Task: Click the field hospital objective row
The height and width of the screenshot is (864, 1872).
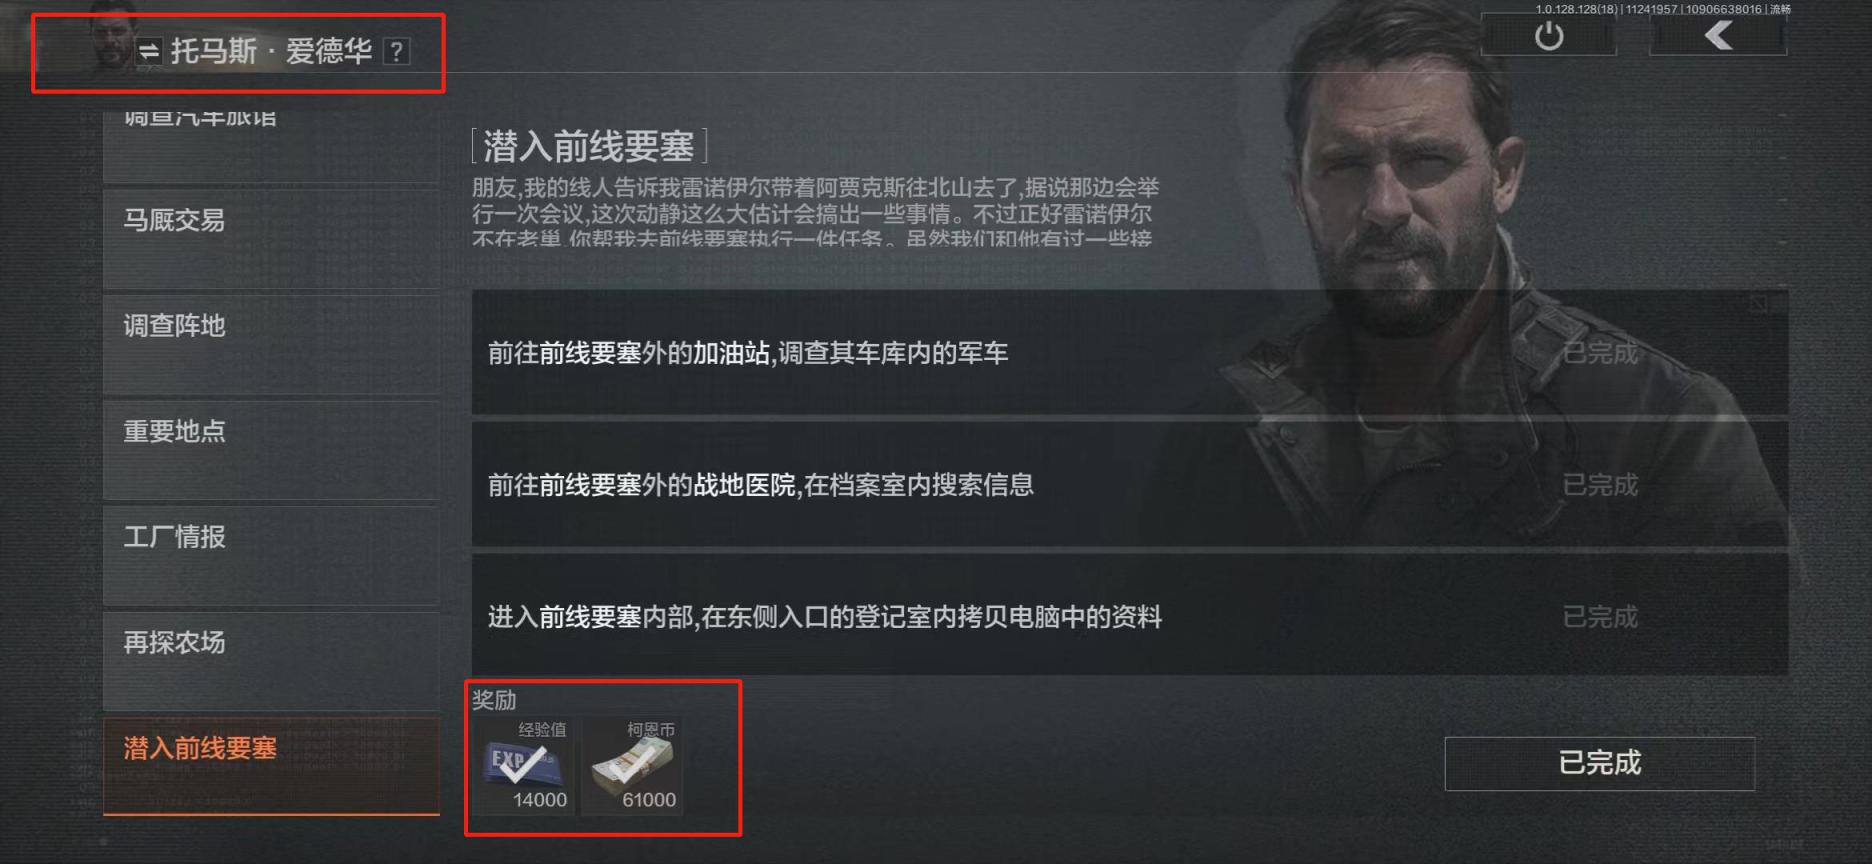Action: (x=1129, y=485)
